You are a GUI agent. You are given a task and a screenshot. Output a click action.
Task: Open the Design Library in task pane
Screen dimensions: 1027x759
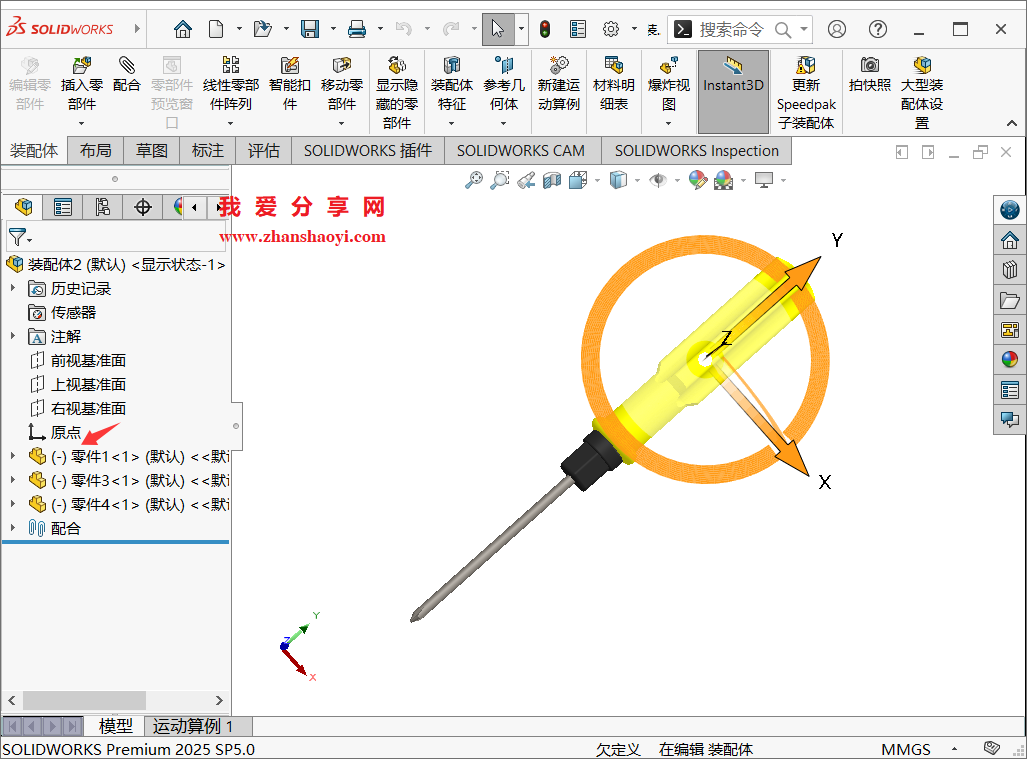click(x=1009, y=269)
